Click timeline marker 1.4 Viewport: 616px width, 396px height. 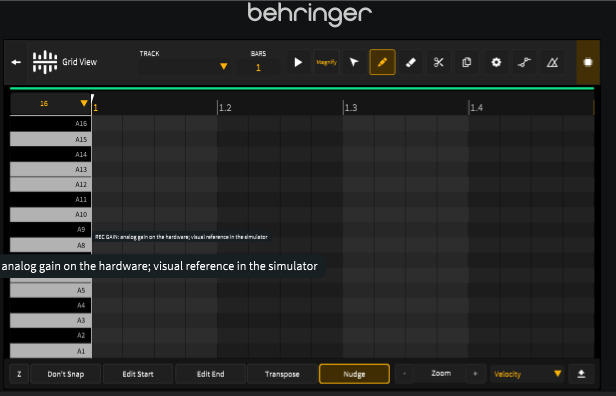[477, 108]
